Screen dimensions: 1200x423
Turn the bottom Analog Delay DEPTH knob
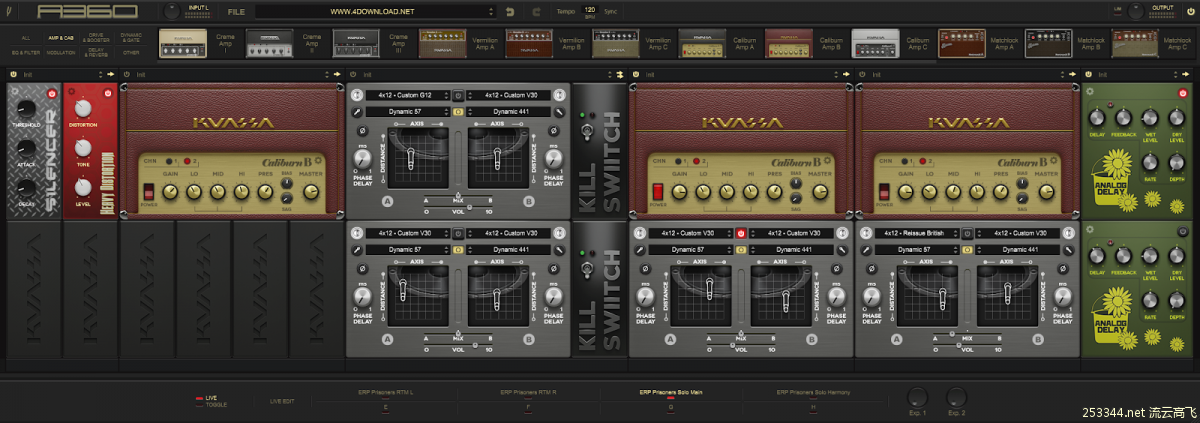point(1179,298)
